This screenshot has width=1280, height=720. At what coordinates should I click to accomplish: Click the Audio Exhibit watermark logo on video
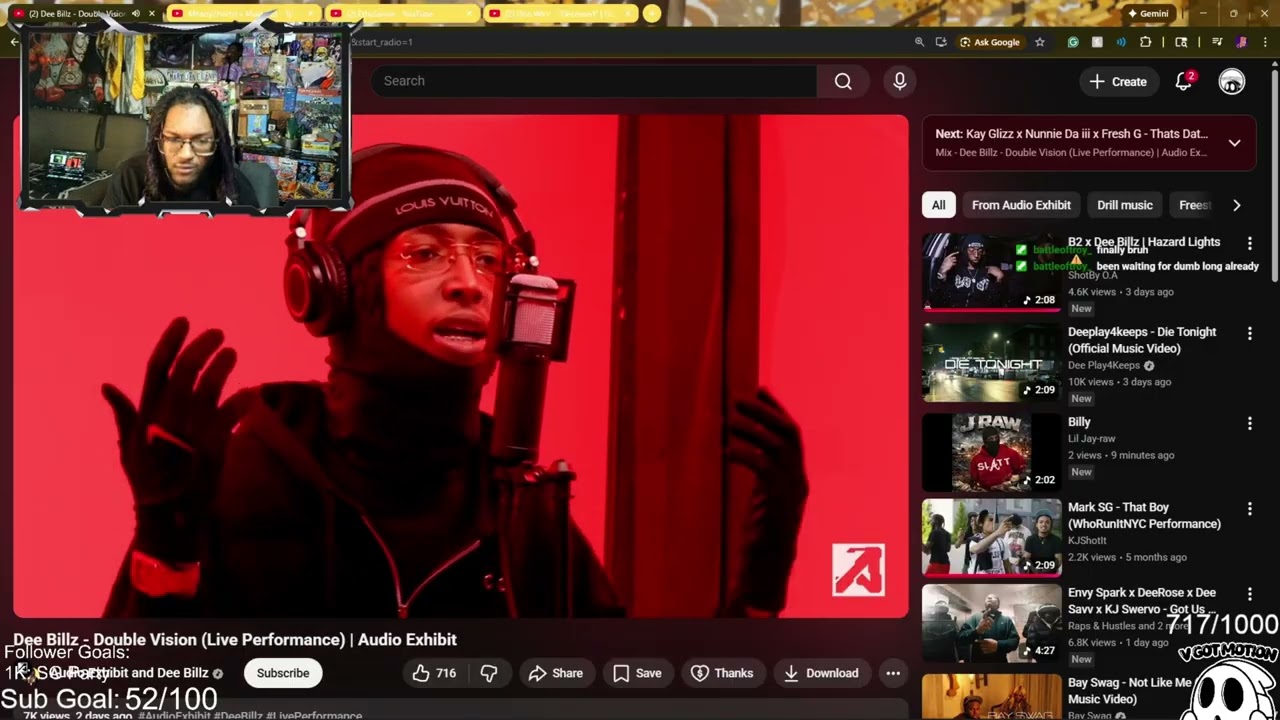[x=858, y=570]
